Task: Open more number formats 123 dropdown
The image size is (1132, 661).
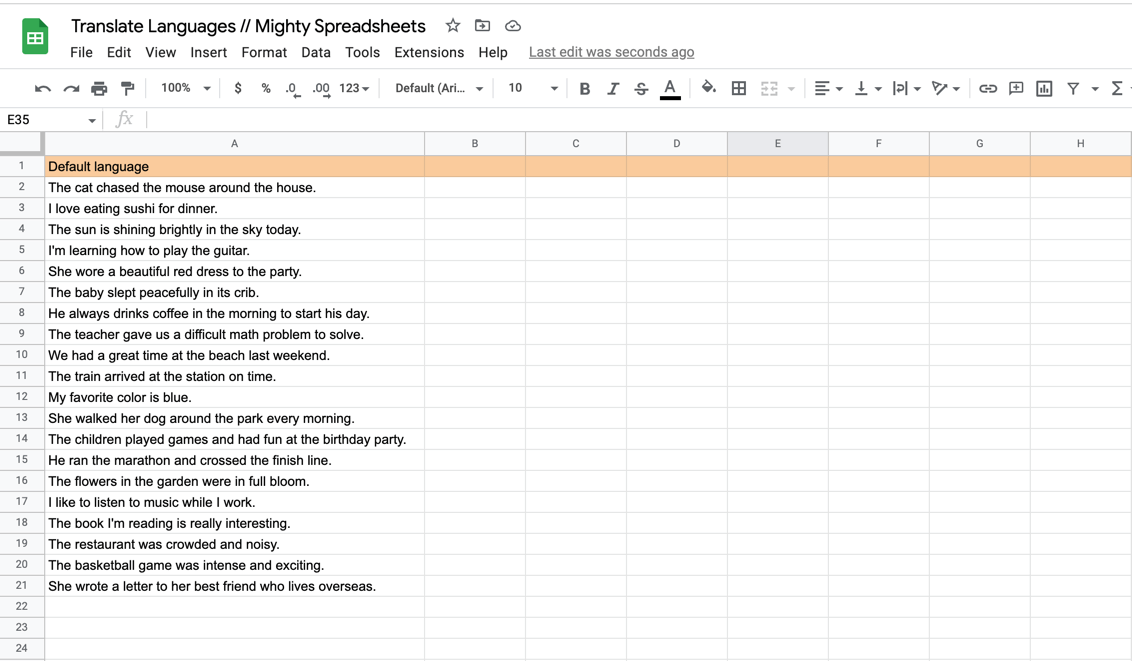Action: tap(354, 88)
